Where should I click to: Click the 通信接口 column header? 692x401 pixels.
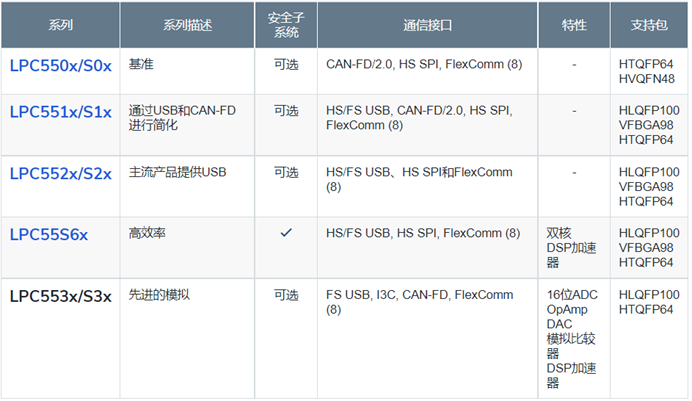[x=427, y=24]
